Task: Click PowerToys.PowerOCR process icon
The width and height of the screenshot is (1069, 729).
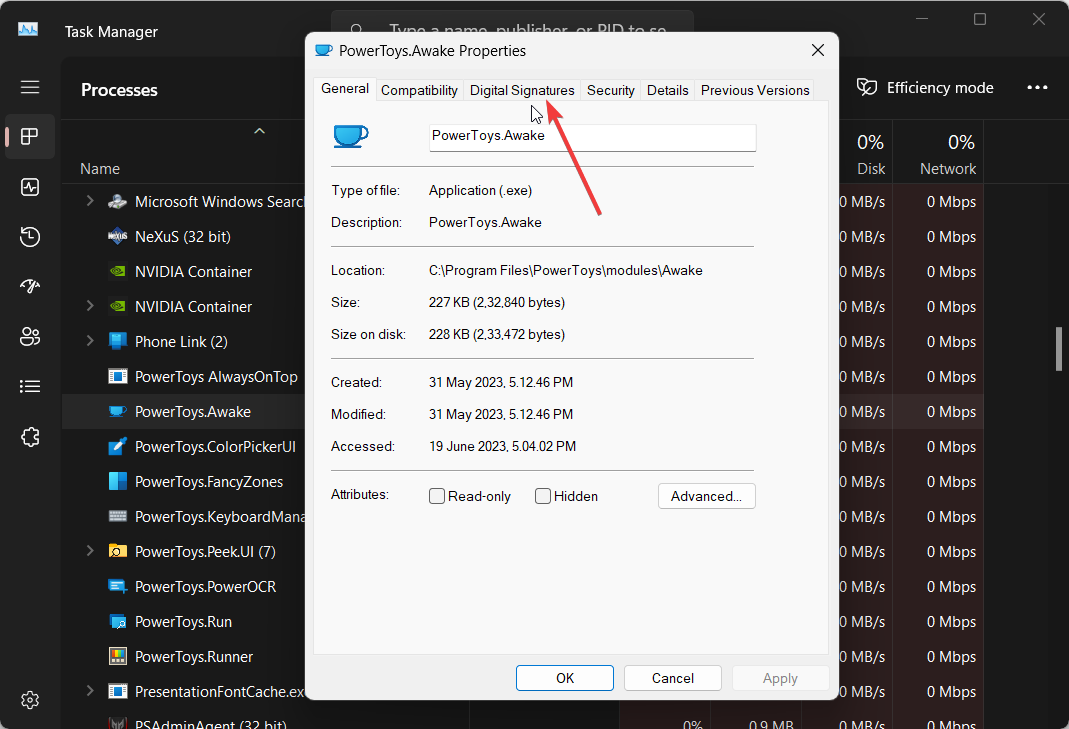Action: pos(117,586)
